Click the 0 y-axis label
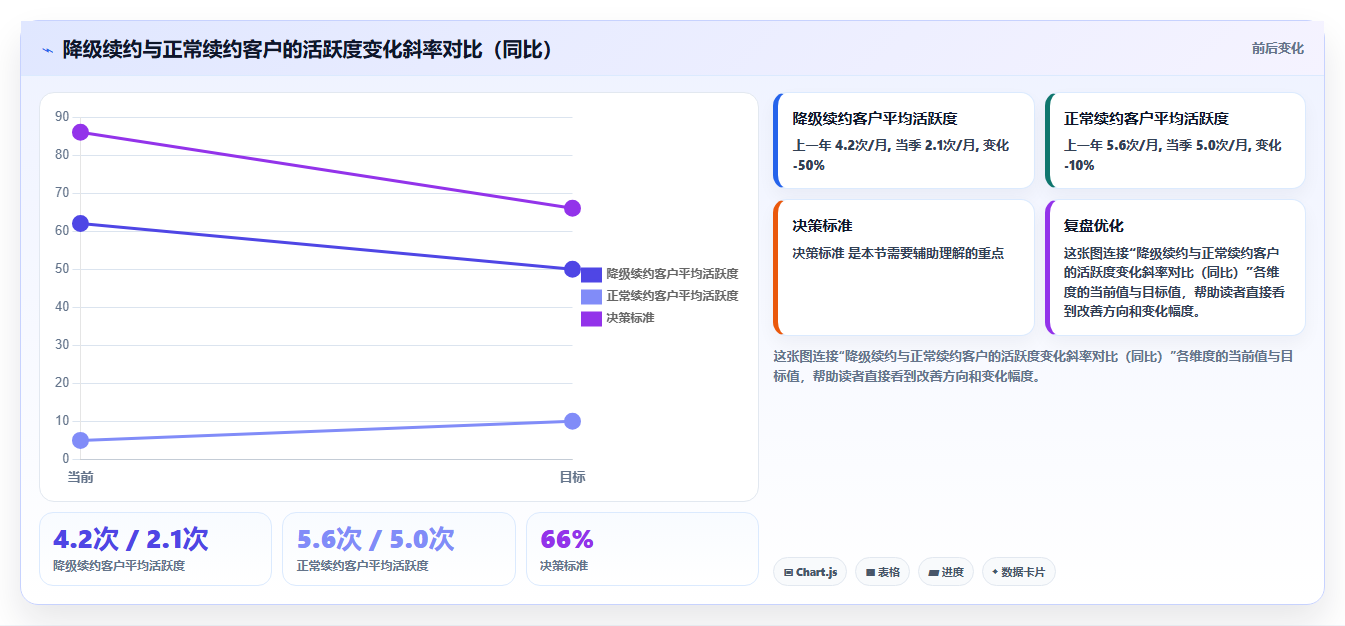1345x626 pixels. coord(65,459)
